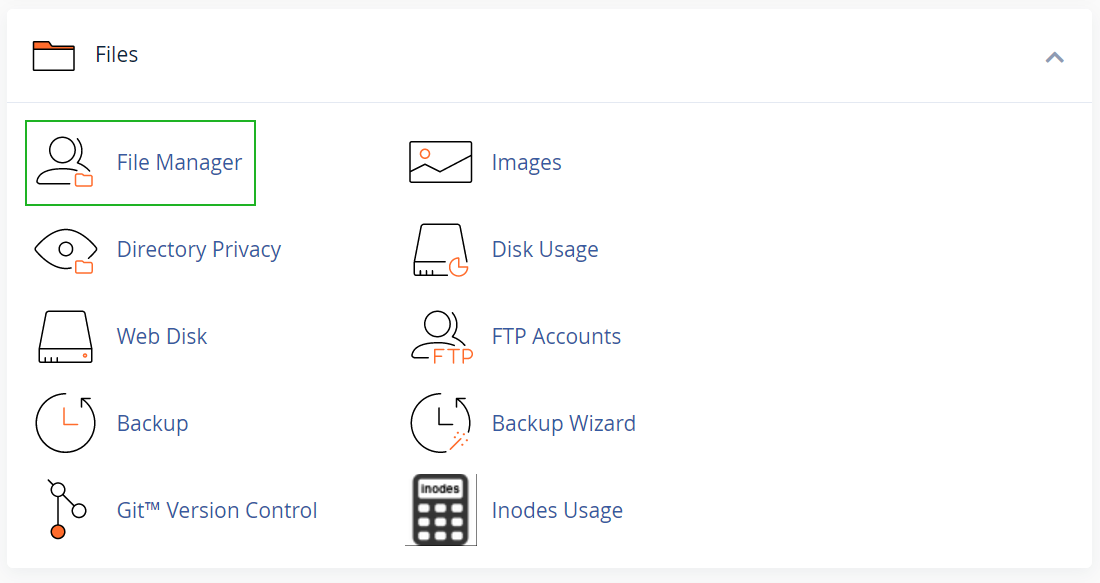
Task: Open the FTP Accounts user icon
Action: click(x=442, y=337)
